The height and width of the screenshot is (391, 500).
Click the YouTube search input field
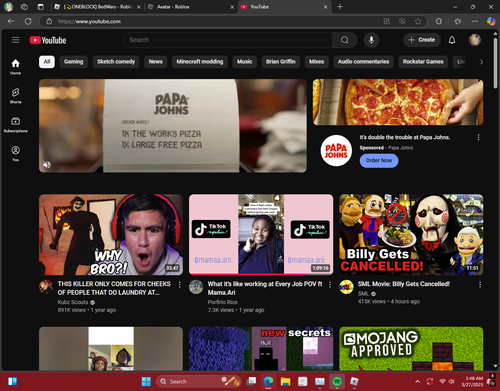228,40
